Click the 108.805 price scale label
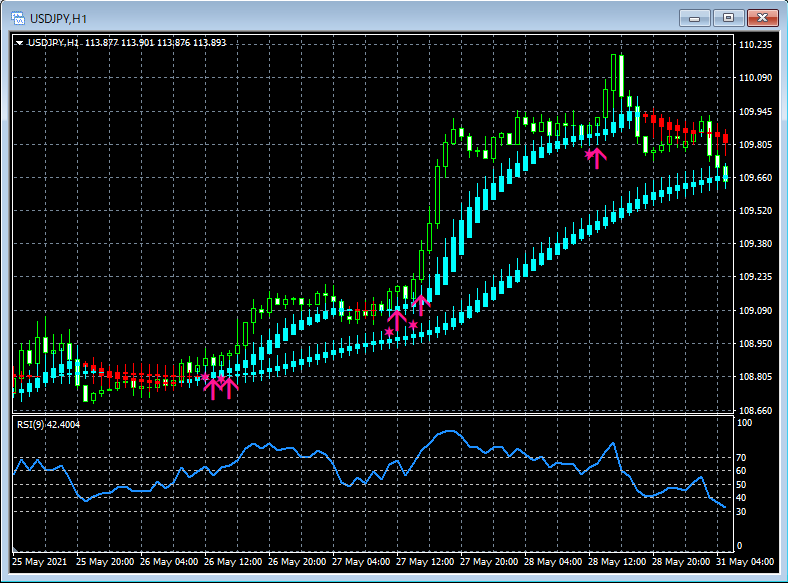 click(x=755, y=377)
